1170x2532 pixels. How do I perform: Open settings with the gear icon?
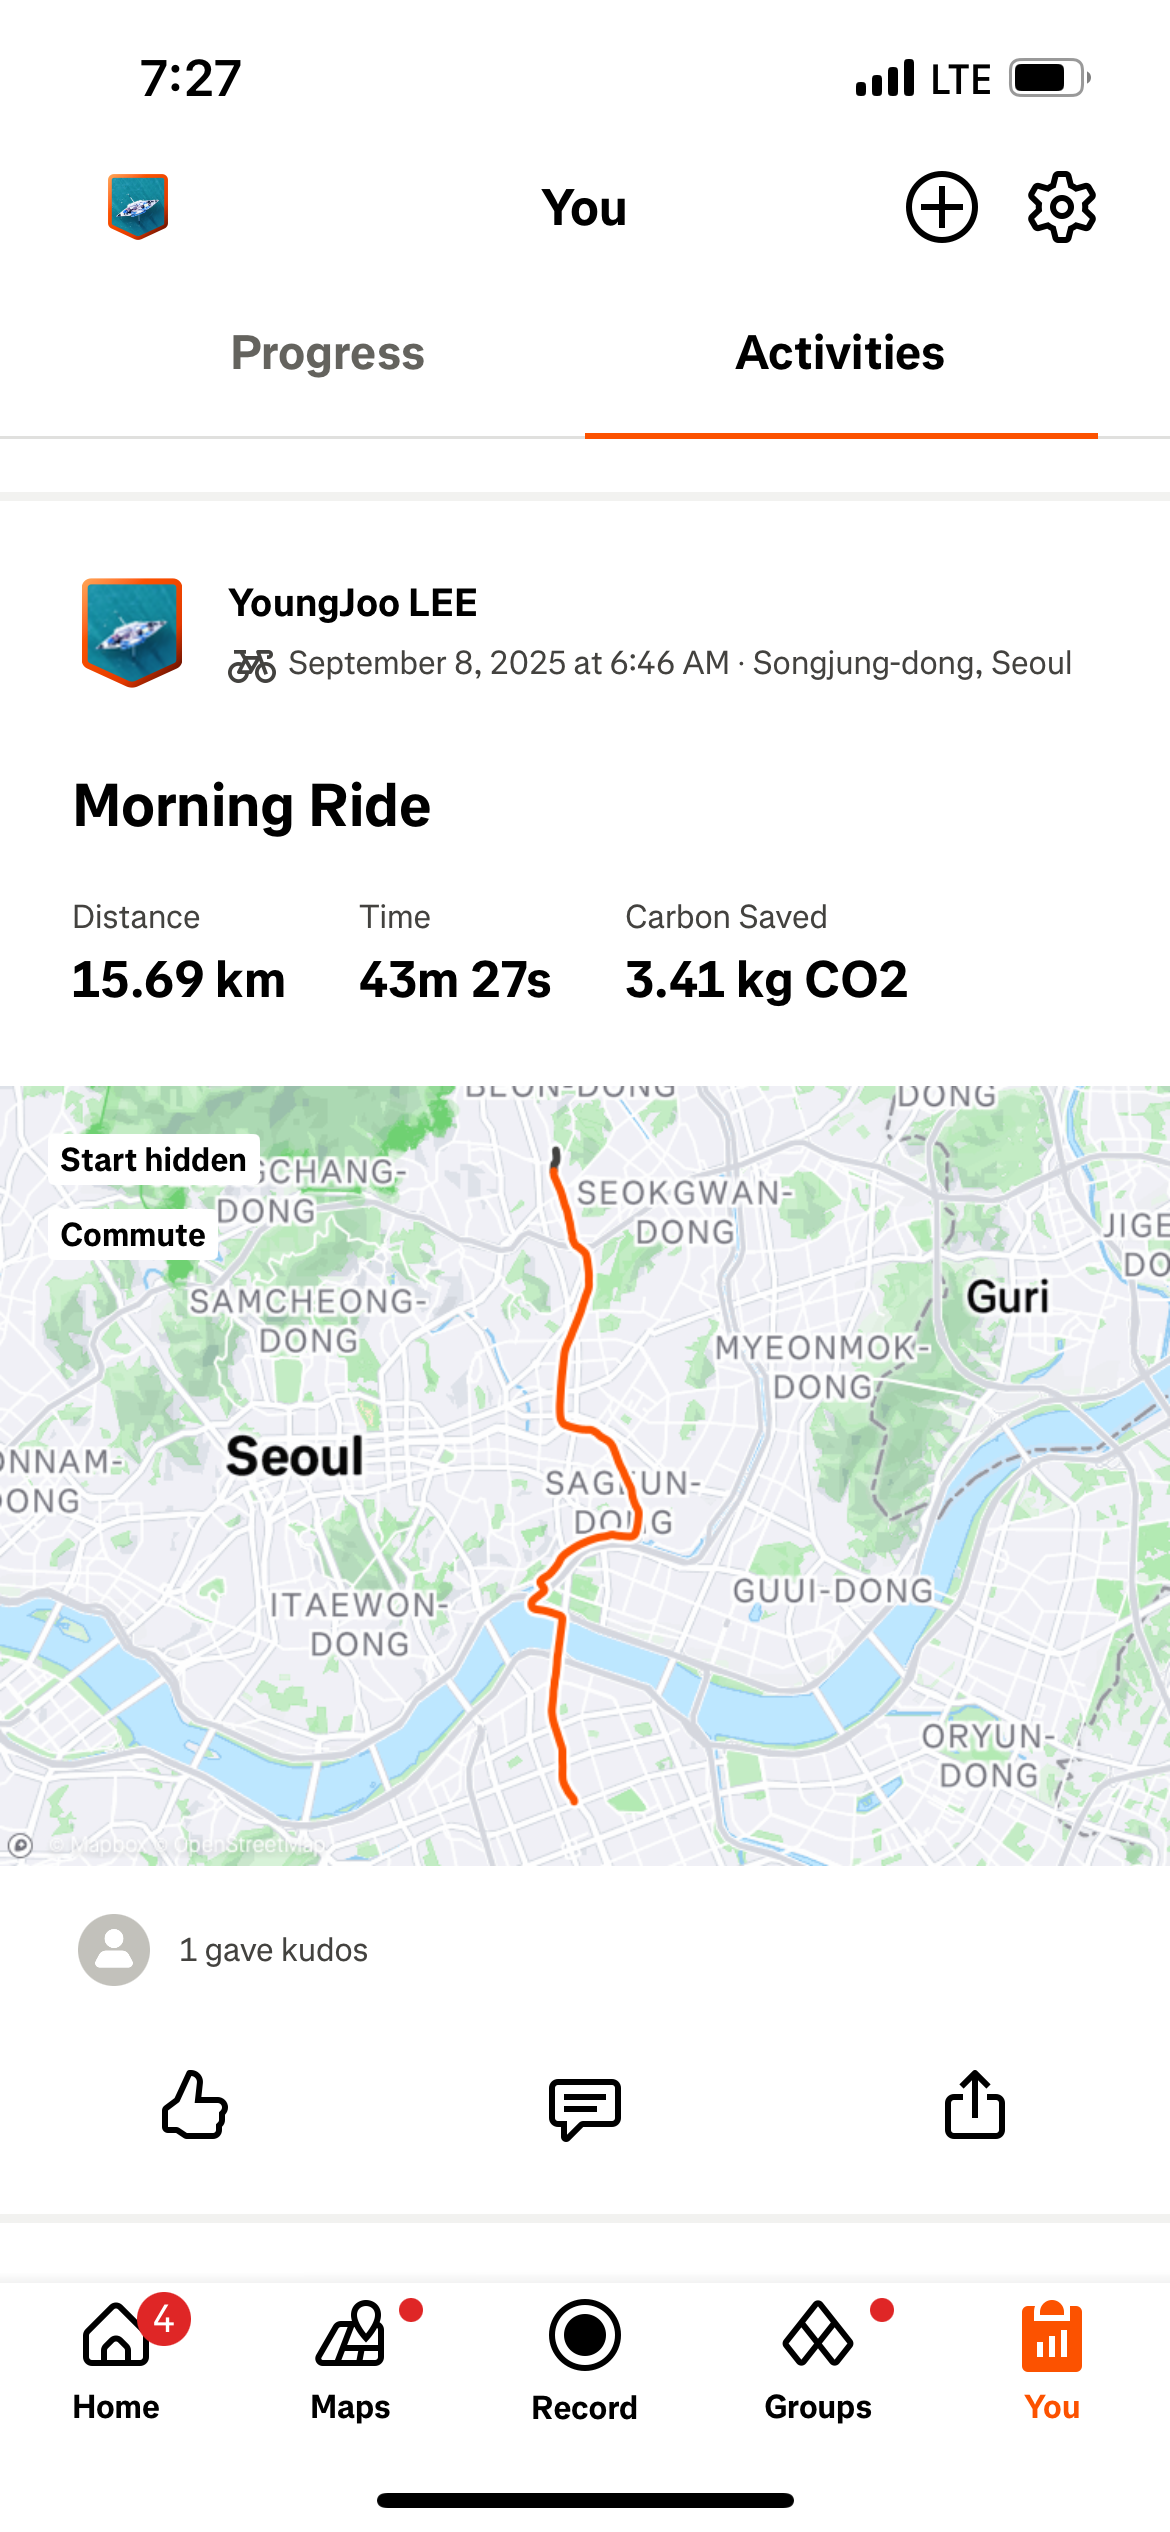tap(1061, 208)
